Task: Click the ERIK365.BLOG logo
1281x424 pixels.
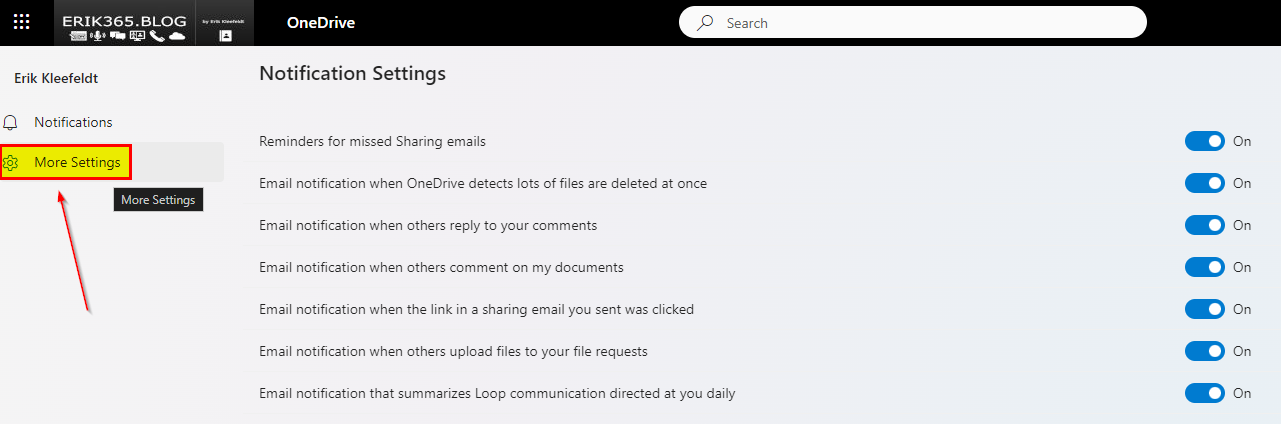Action: click(124, 20)
